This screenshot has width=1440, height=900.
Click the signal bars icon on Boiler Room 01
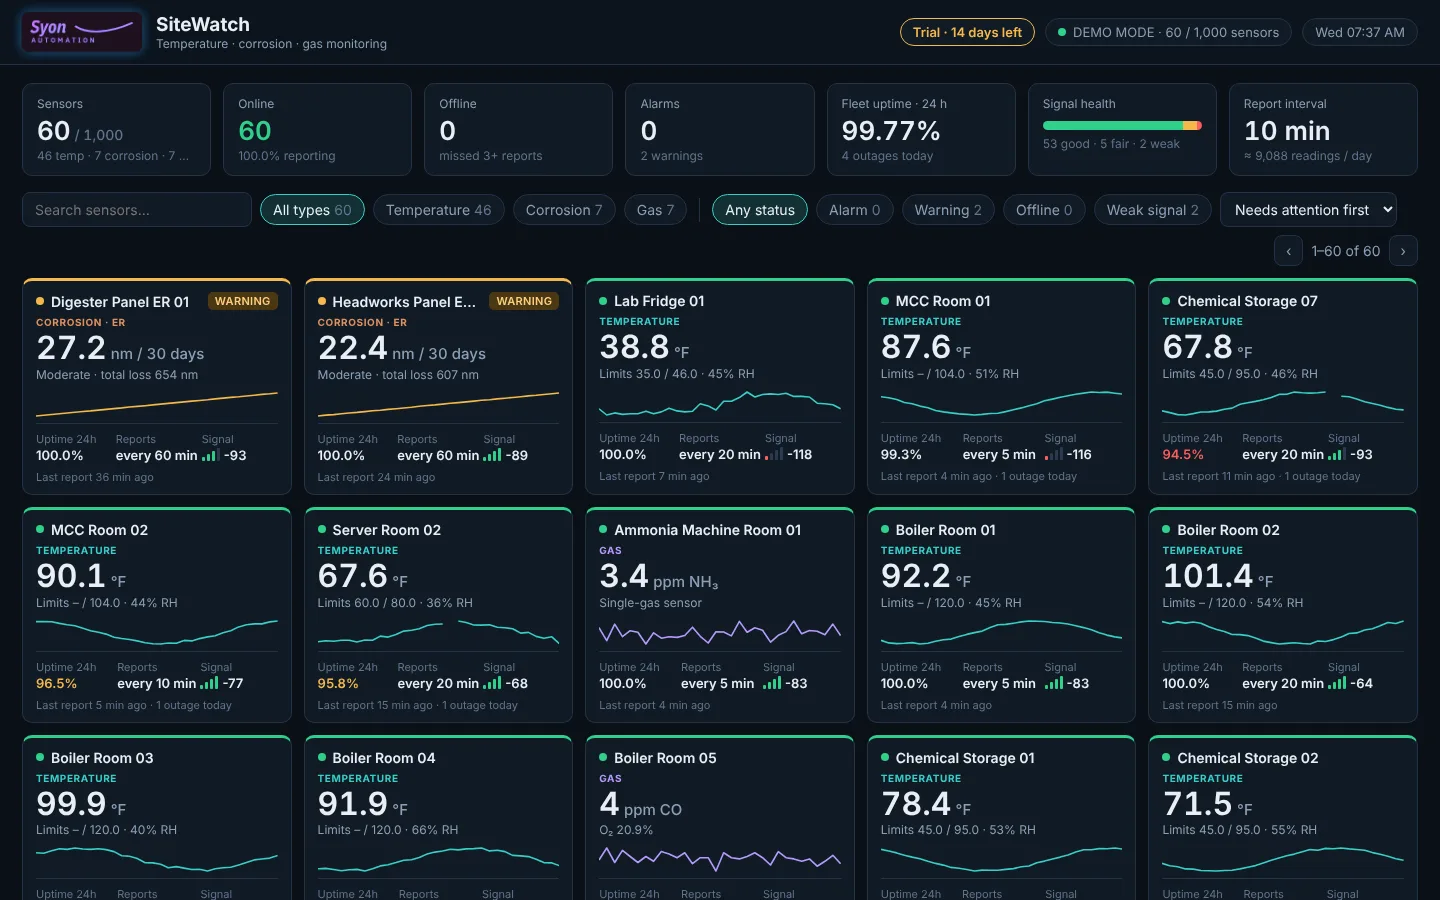click(1053, 684)
